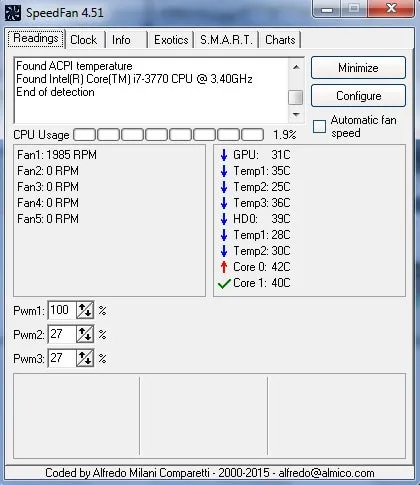This screenshot has height=485, width=420.
Task: Click the blue down arrow next to GPU
Action: tap(224, 155)
